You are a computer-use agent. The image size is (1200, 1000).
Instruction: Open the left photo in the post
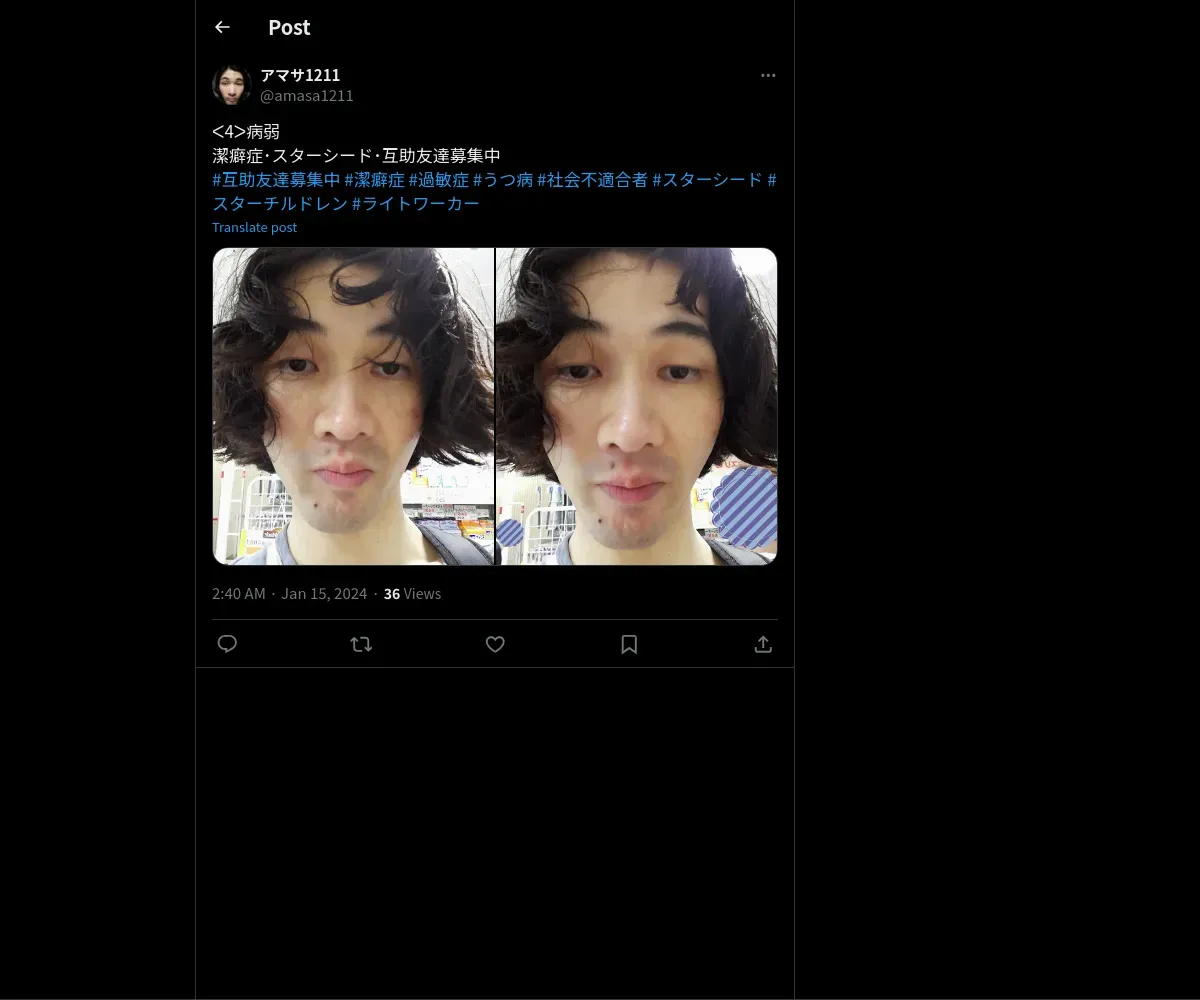click(x=353, y=406)
